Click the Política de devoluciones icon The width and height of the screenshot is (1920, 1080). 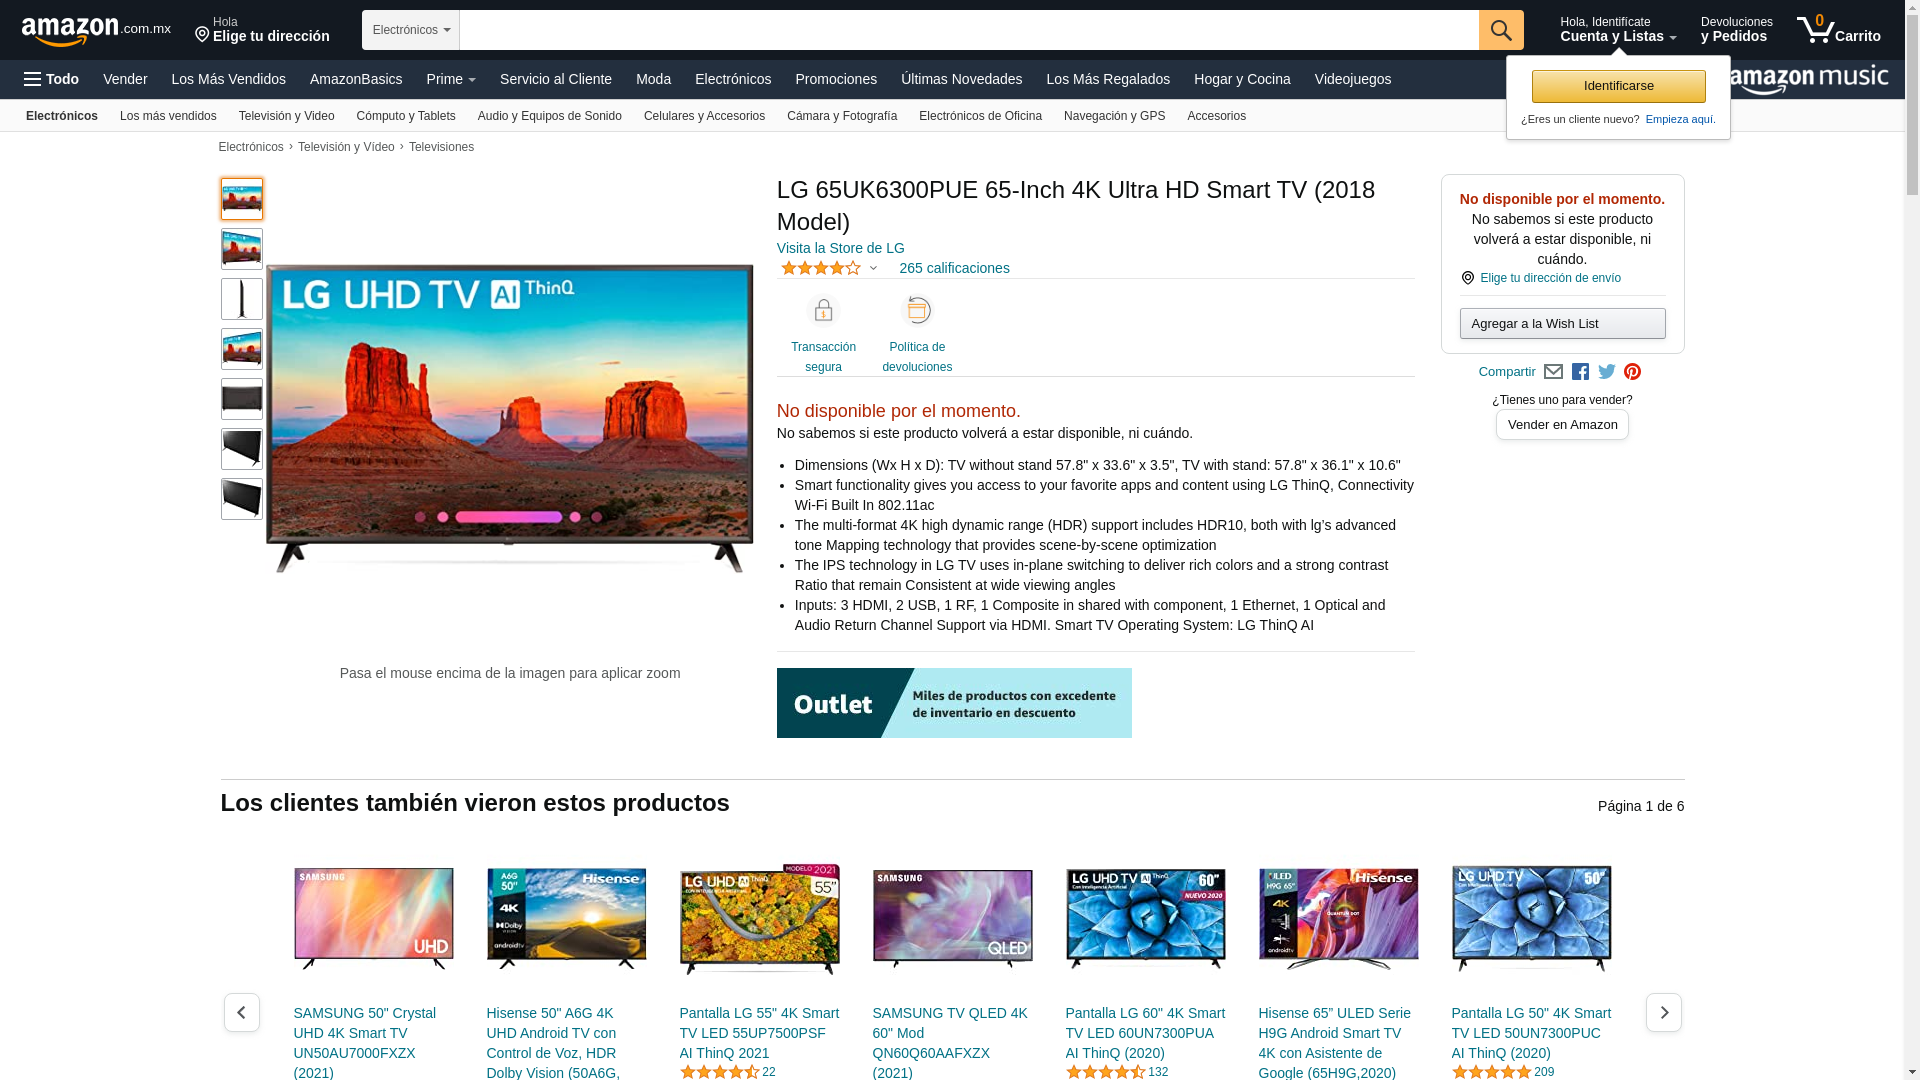coord(916,311)
